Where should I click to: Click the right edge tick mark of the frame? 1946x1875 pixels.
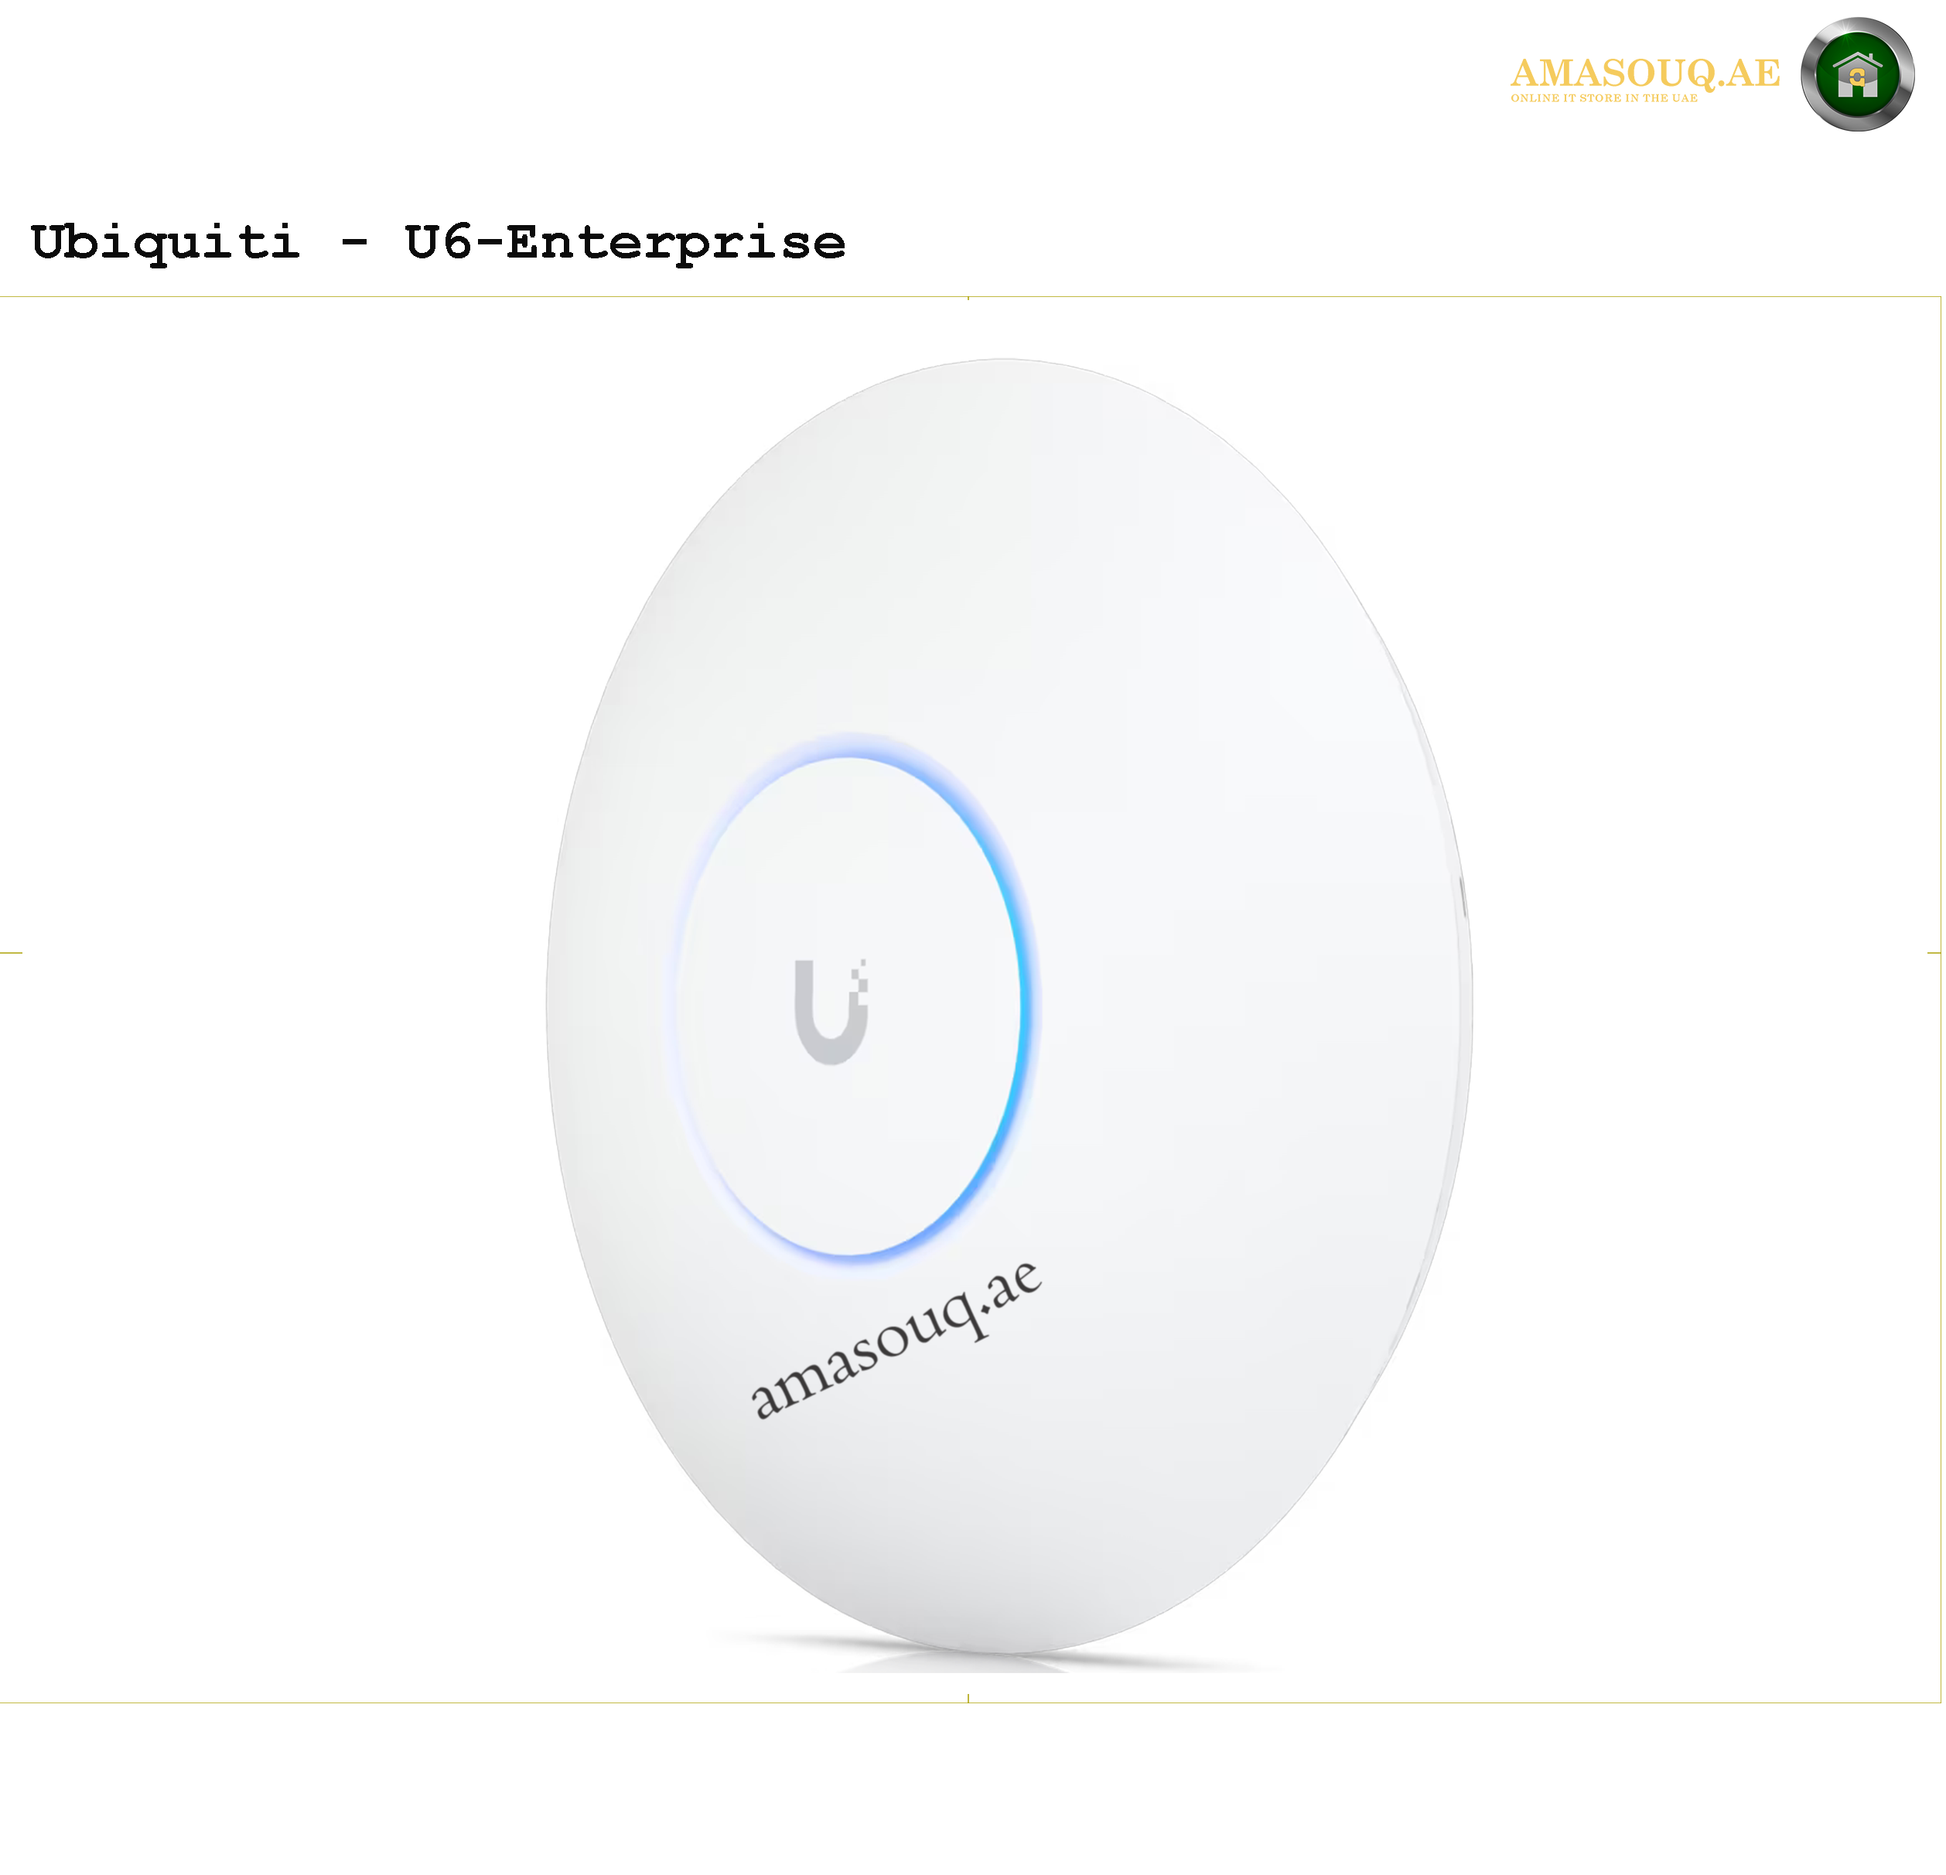(1934, 953)
